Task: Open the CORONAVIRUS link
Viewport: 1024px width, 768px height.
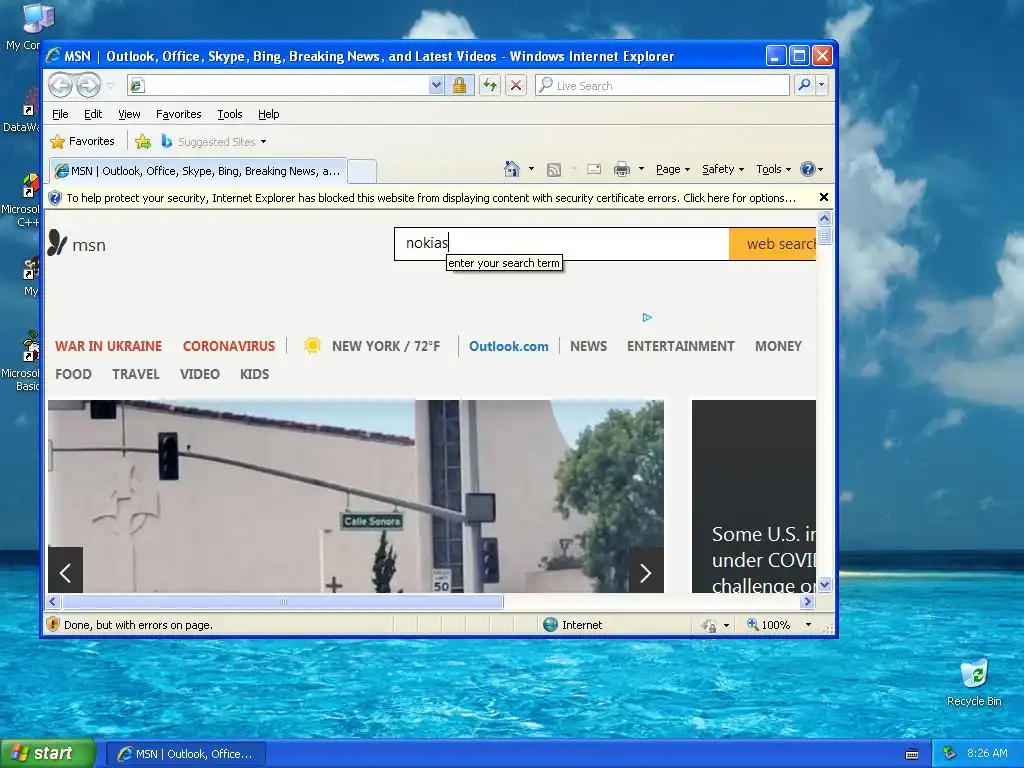Action: click(x=229, y=346)
